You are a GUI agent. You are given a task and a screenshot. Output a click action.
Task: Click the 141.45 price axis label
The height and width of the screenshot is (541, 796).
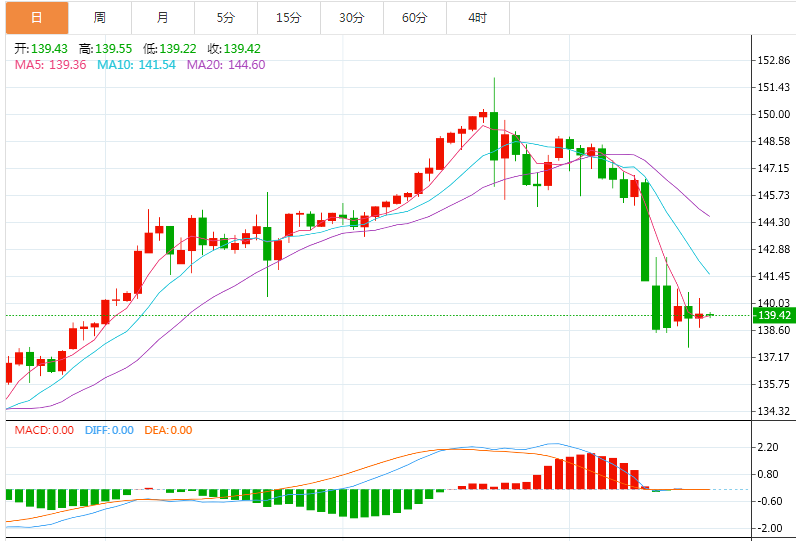point(774,276)
